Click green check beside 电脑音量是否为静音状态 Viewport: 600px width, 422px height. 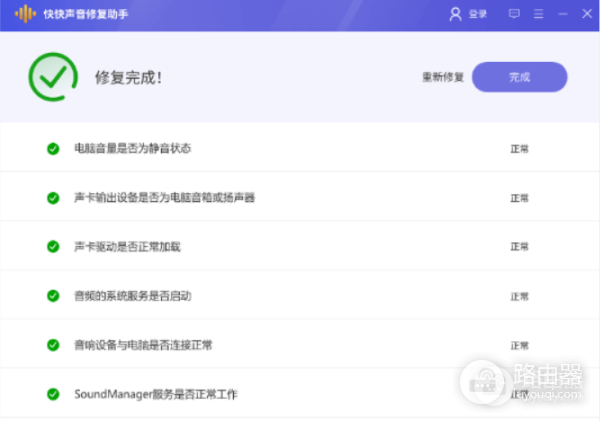pyautogui.click(x=53, y=149)
